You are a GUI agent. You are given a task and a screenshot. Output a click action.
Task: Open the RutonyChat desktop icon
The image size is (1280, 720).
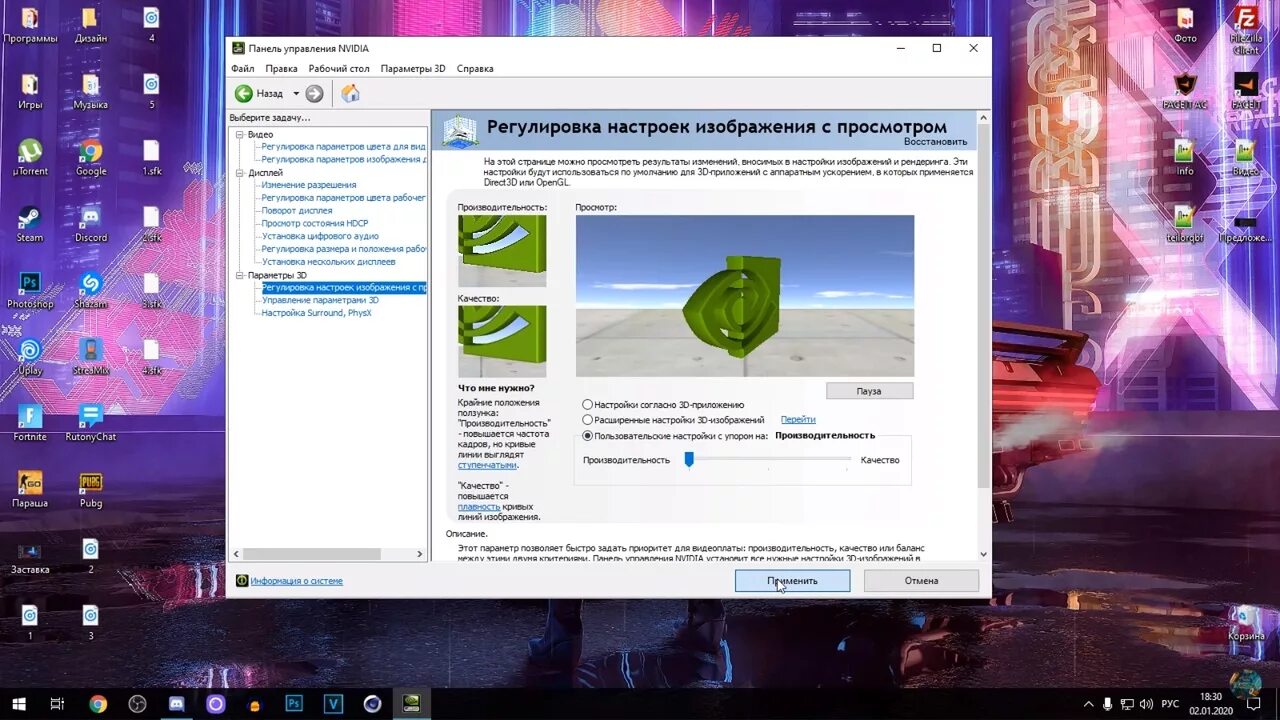coord(91,423)
